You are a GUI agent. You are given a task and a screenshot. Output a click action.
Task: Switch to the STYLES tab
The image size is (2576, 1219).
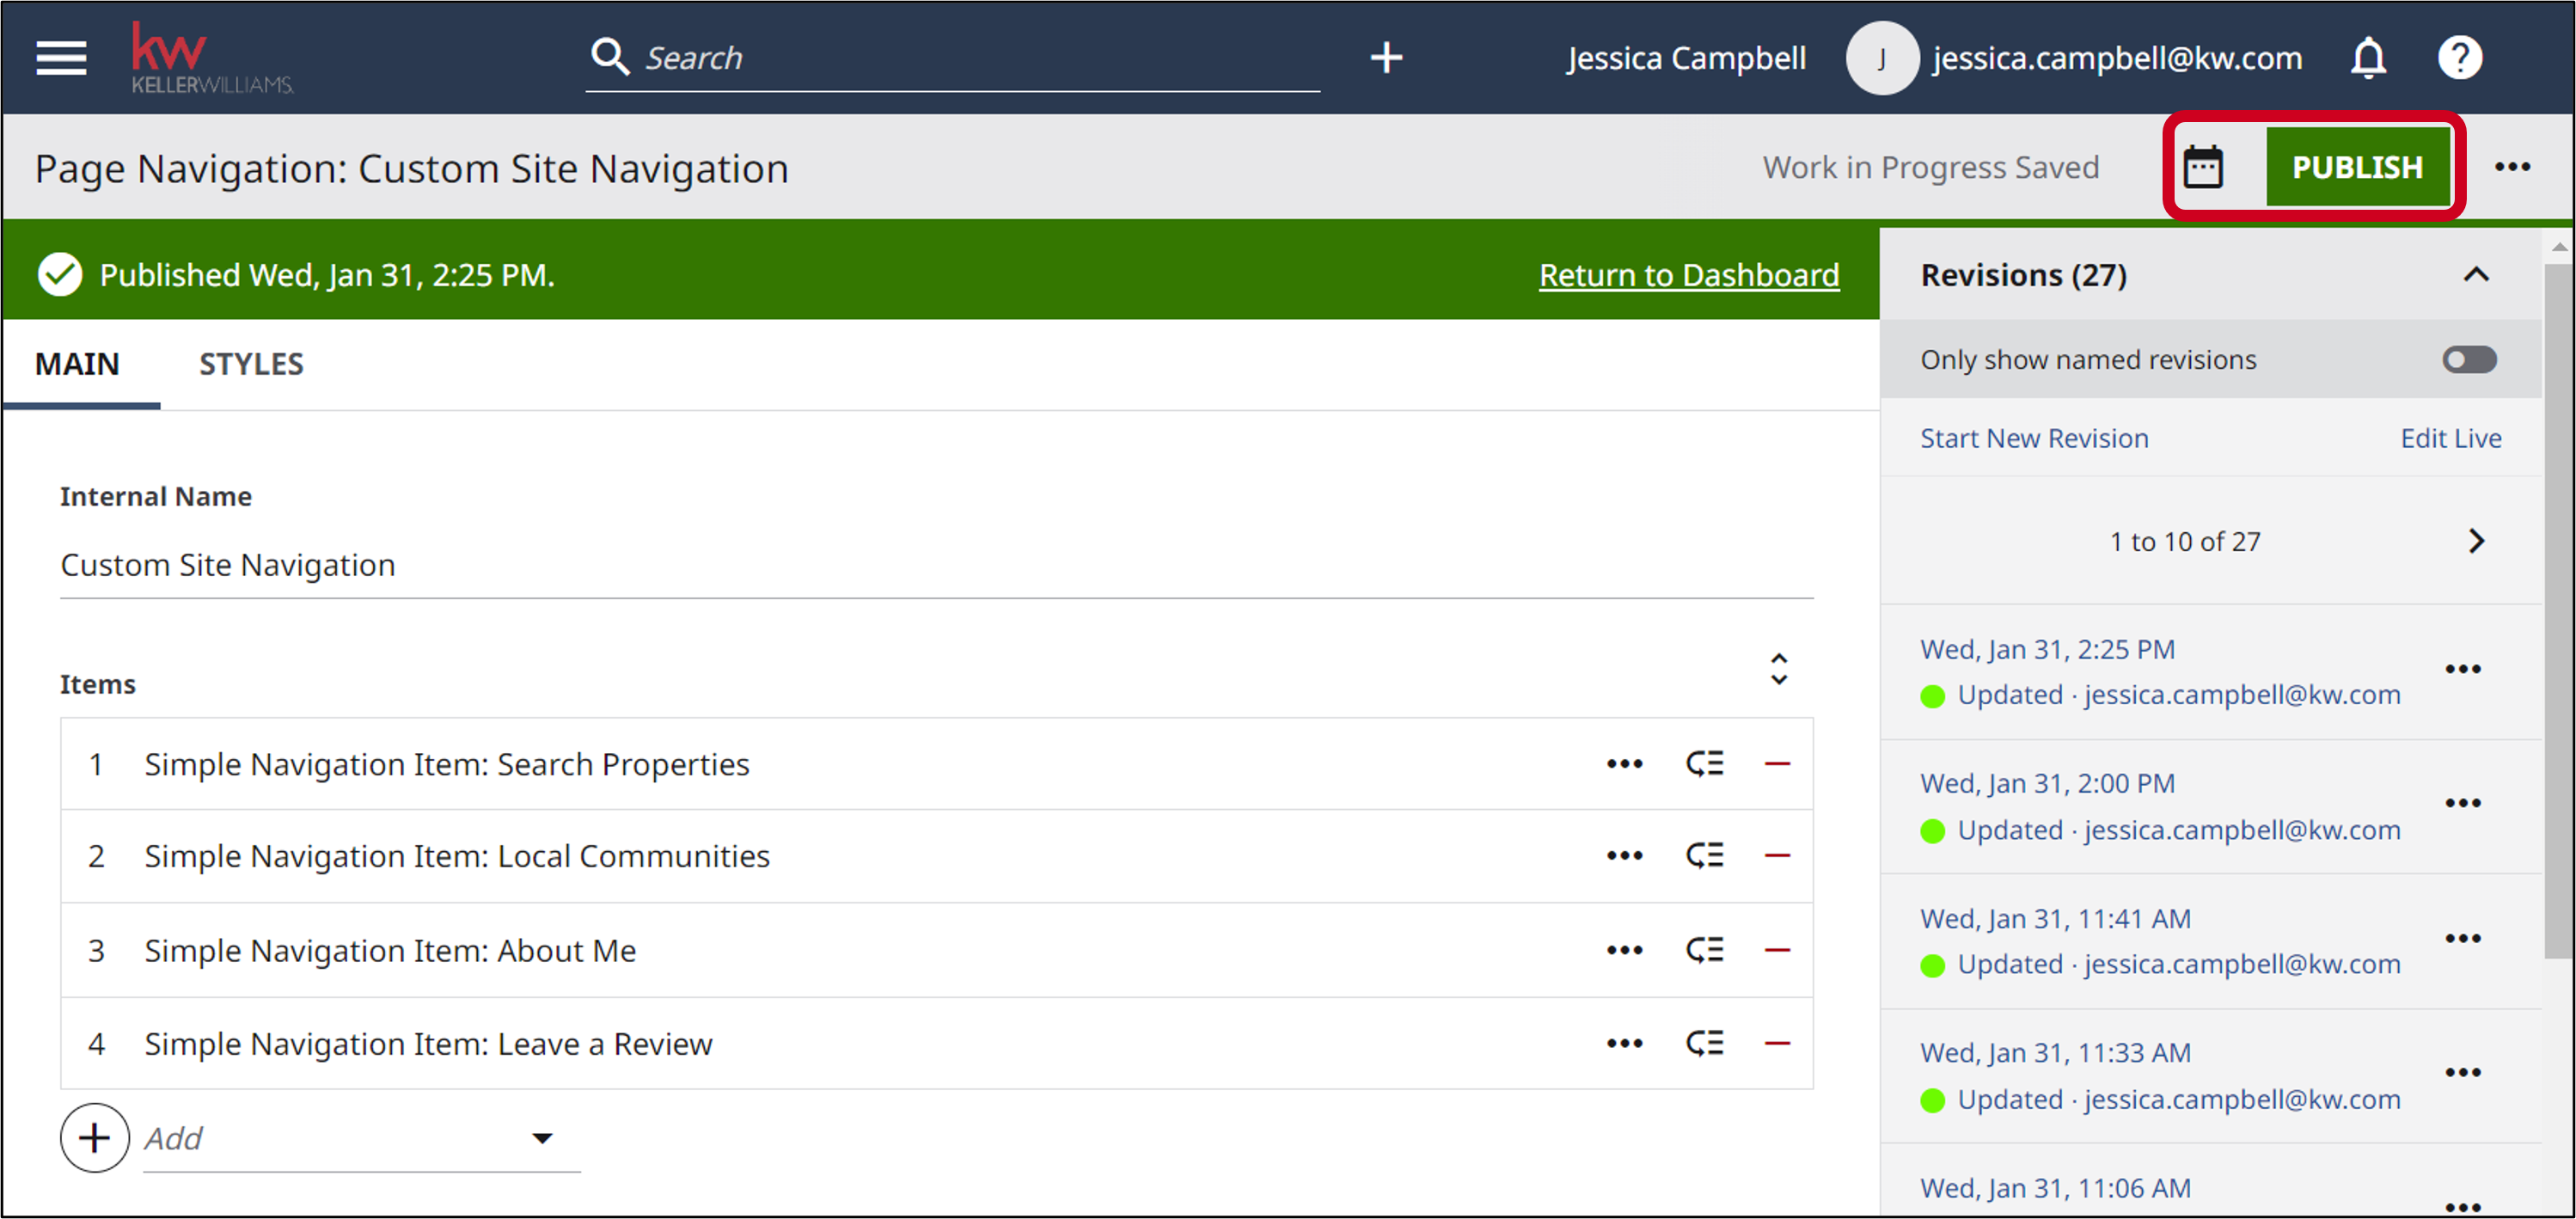251,364
